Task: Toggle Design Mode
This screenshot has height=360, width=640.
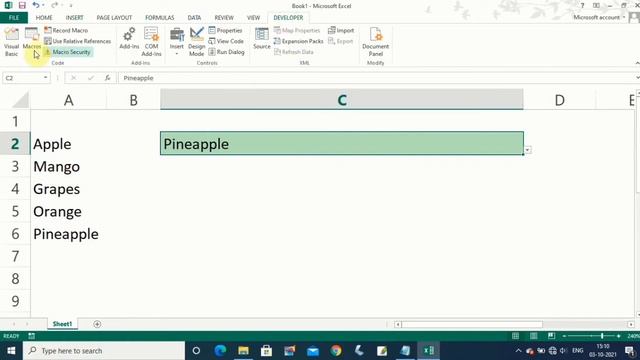Action: 196,42
